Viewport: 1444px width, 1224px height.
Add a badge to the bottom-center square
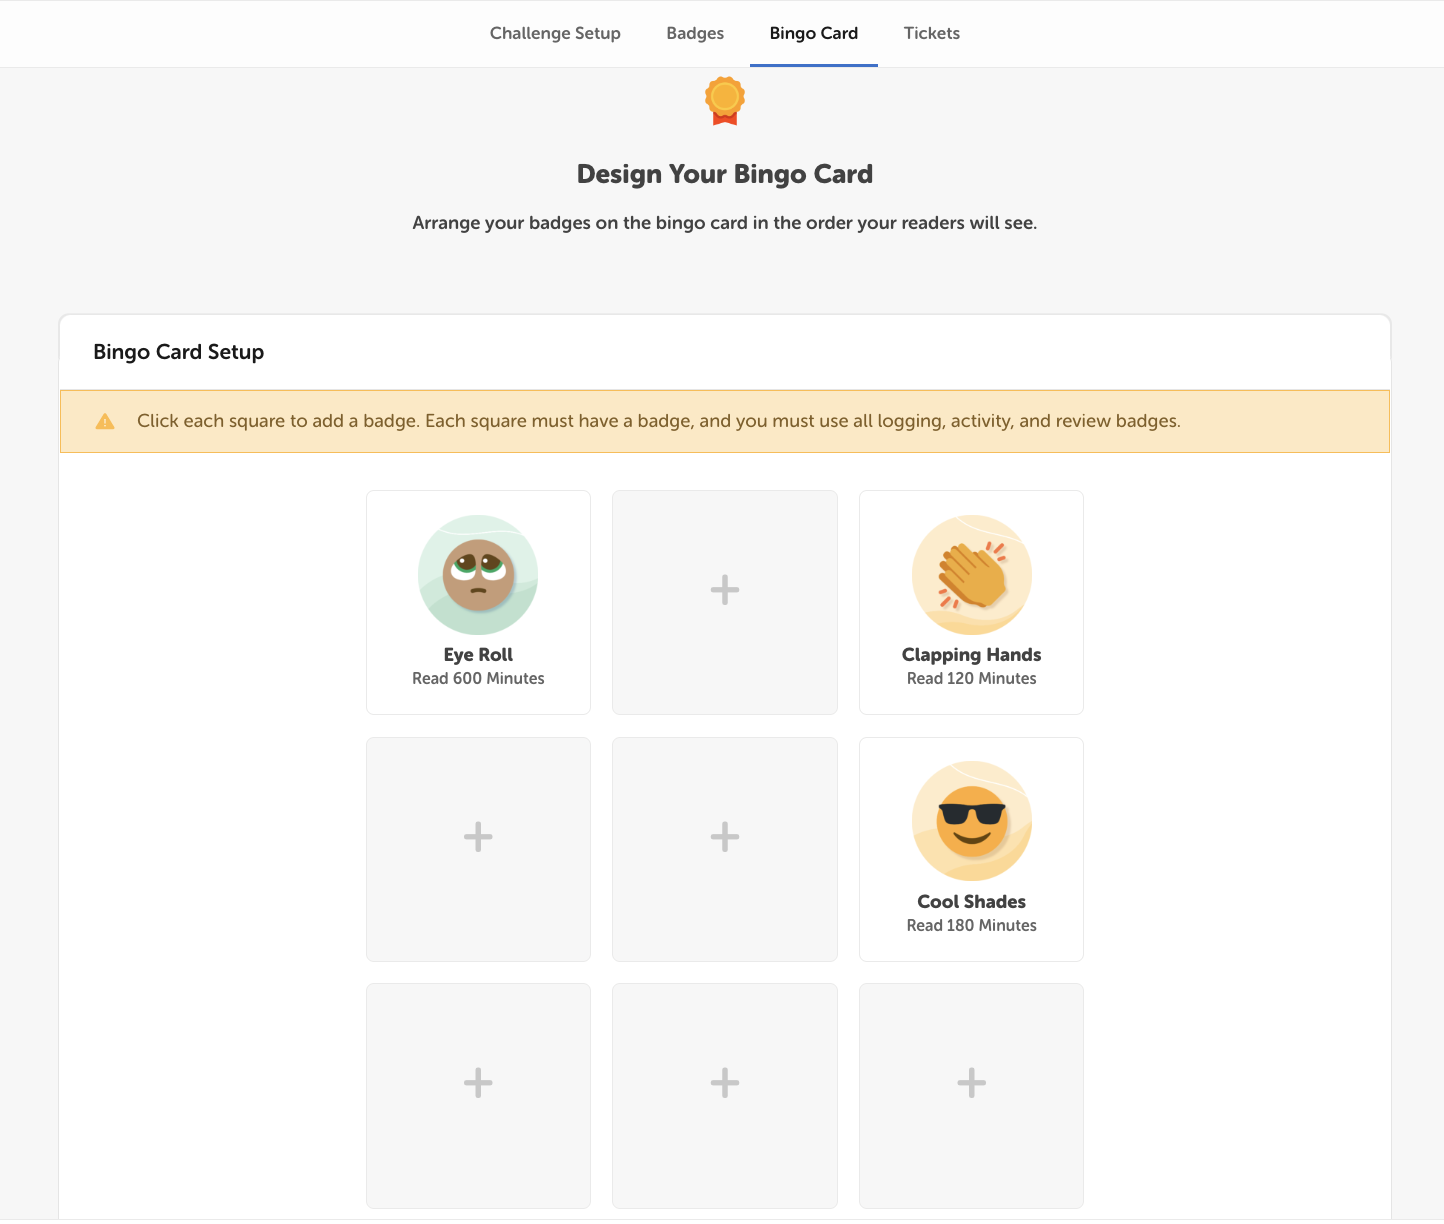(x=724, y=1082)
